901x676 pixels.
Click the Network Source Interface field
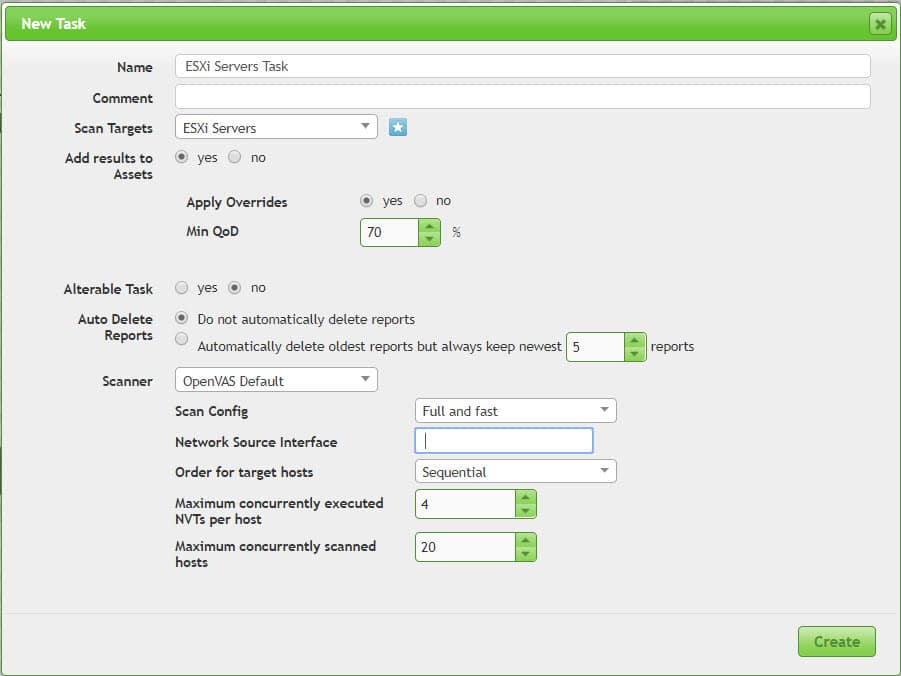coord(503,440)
